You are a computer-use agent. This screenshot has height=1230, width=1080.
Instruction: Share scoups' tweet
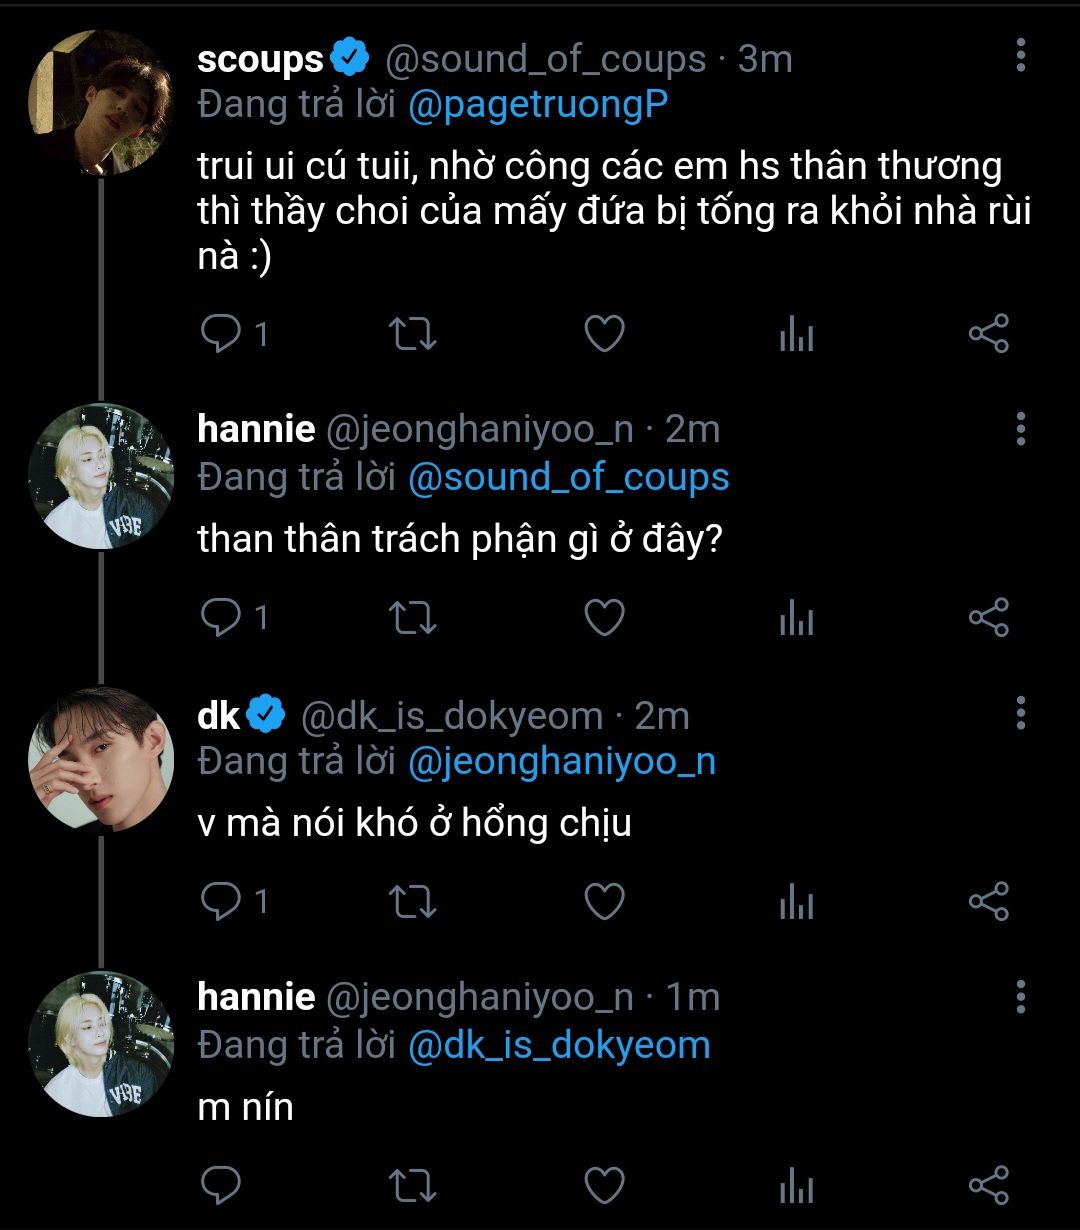click(988, 334)
